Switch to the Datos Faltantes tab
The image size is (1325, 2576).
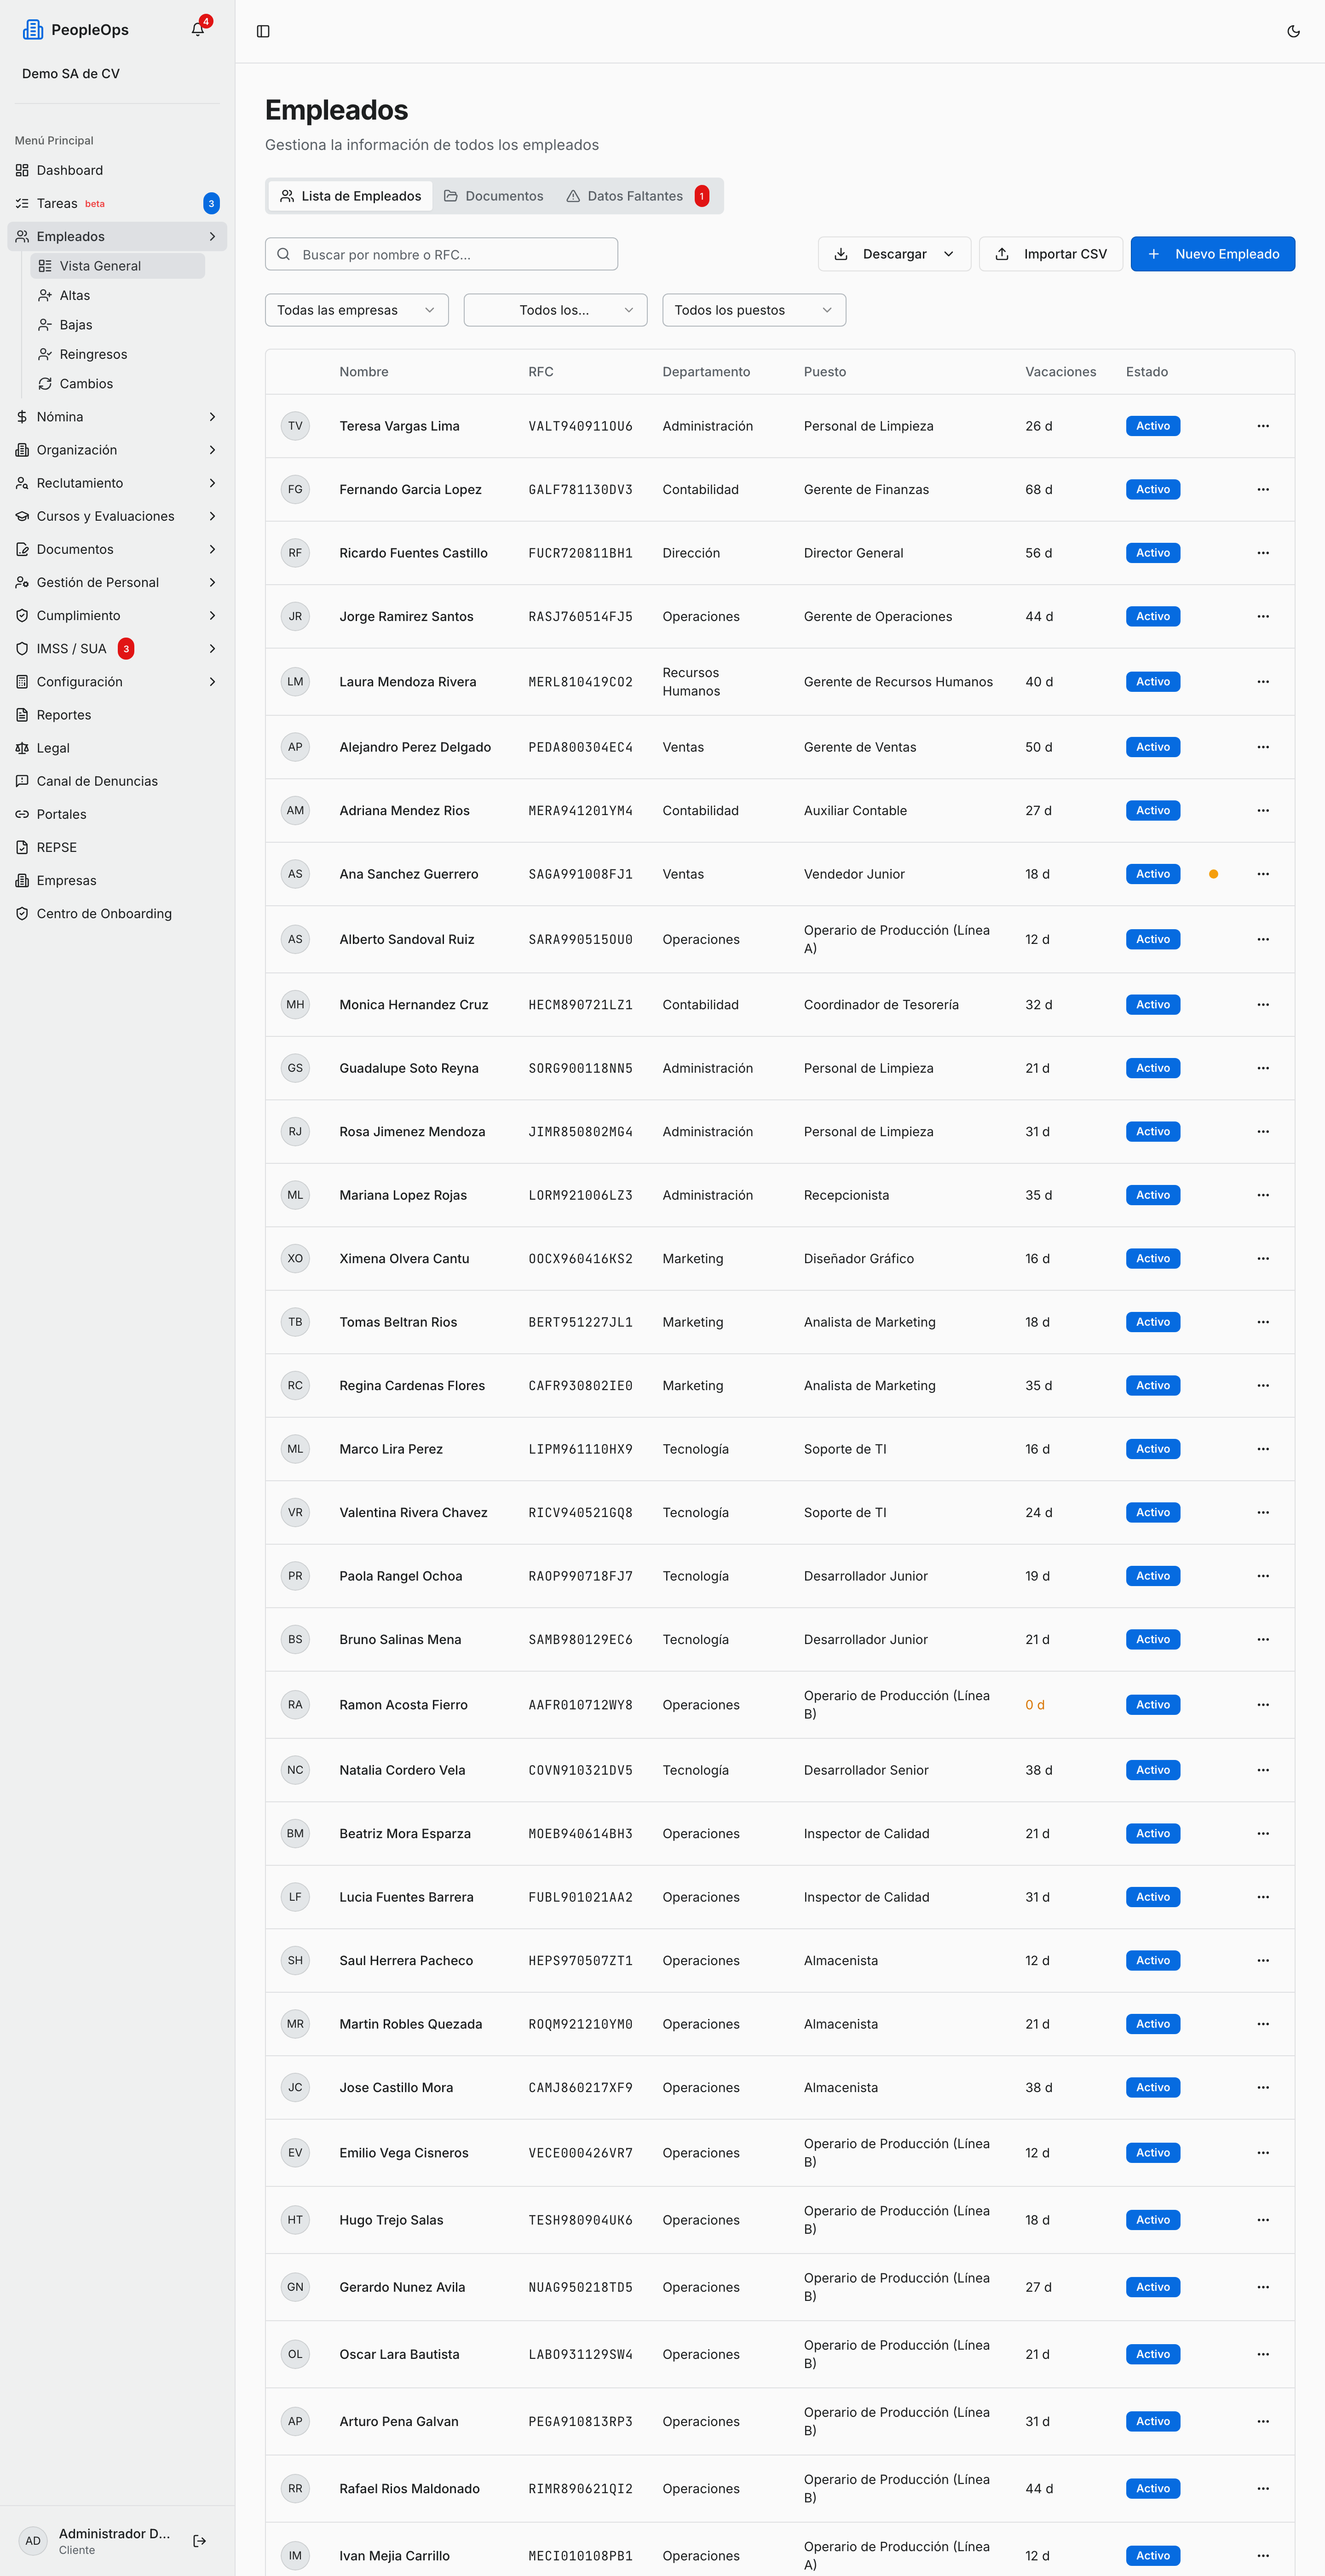click(638, 196)
